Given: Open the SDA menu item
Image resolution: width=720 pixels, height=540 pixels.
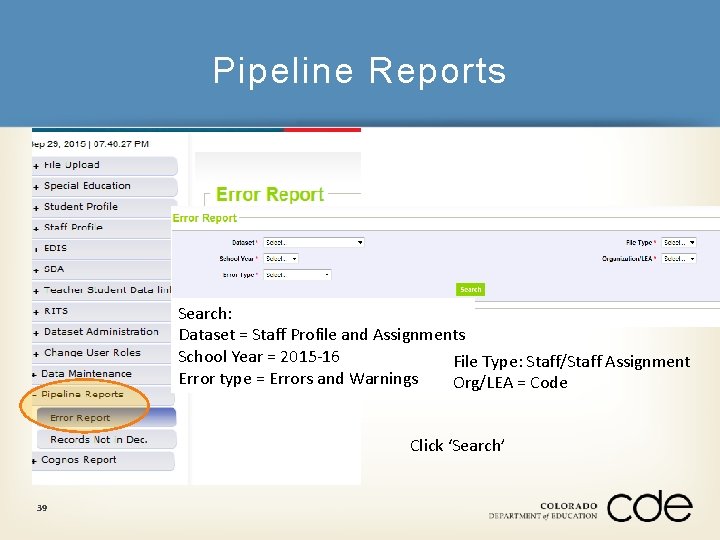Looking at the screenshot, I should coord(102,270).
